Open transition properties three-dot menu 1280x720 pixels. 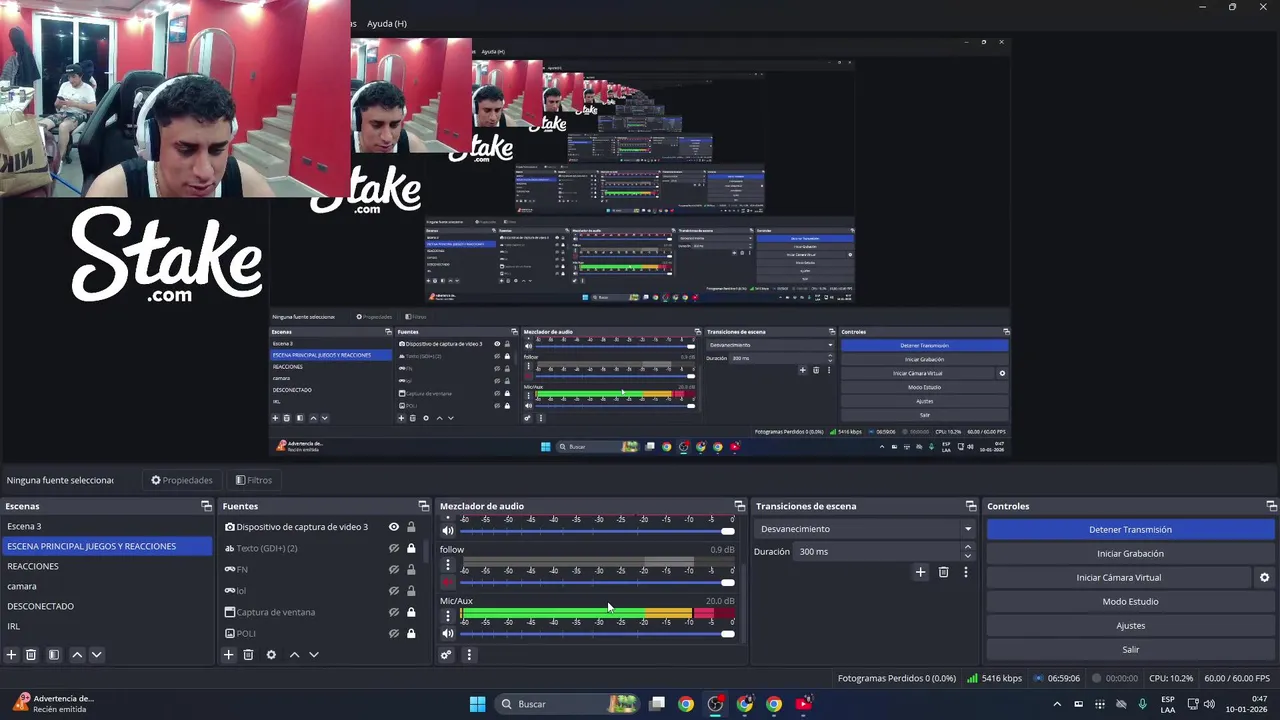(966, 572)
